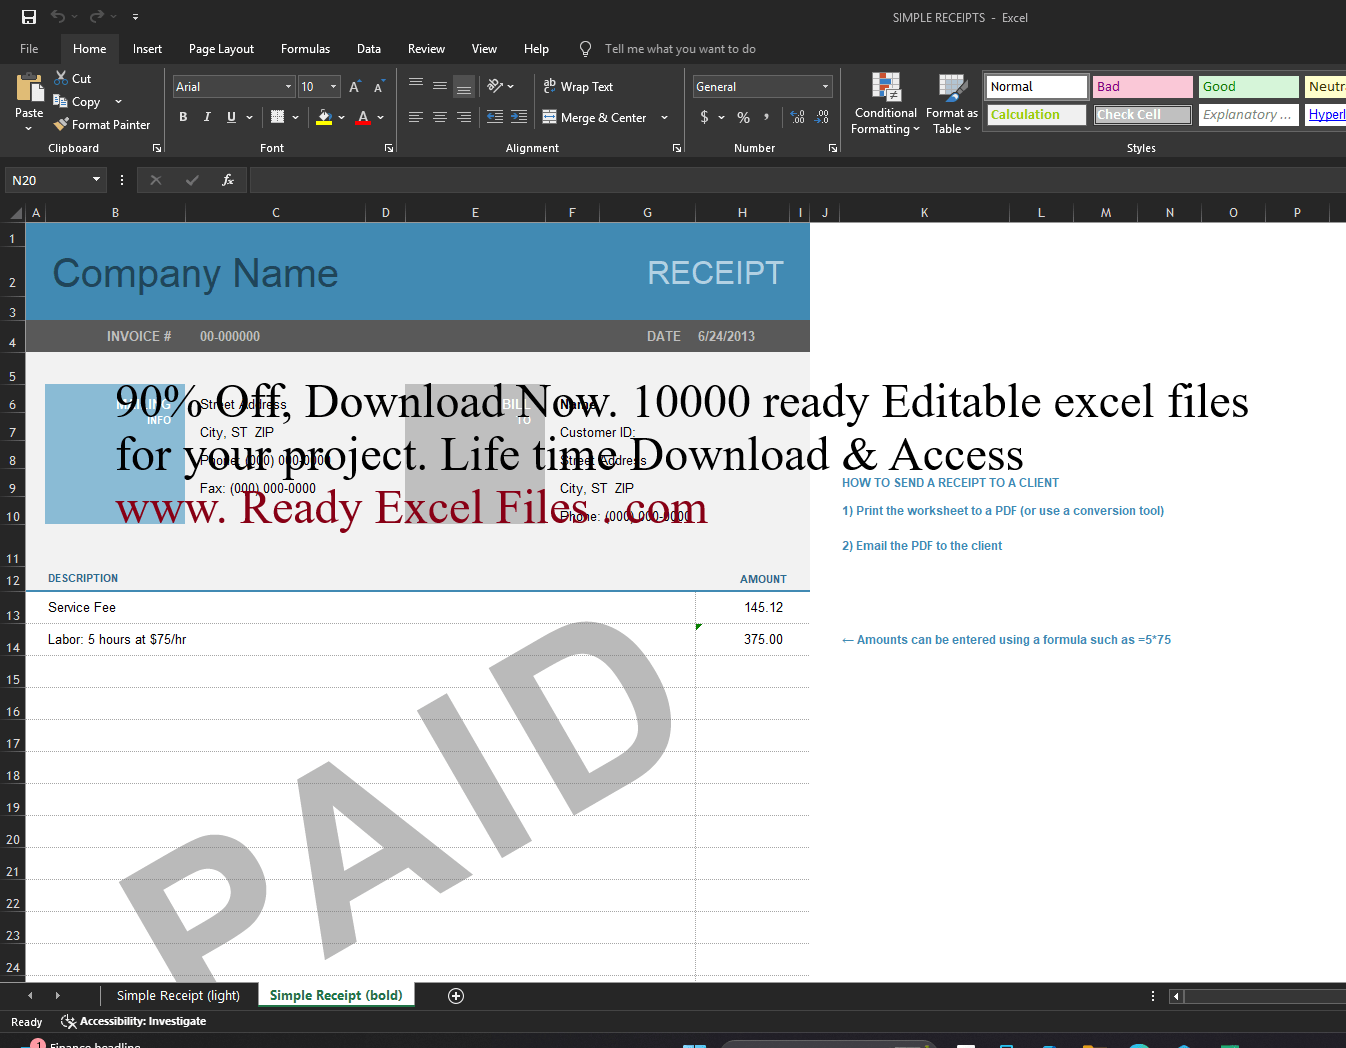Activate the Format Painter brush
1346x1048 pixels.
pos(61,124)
